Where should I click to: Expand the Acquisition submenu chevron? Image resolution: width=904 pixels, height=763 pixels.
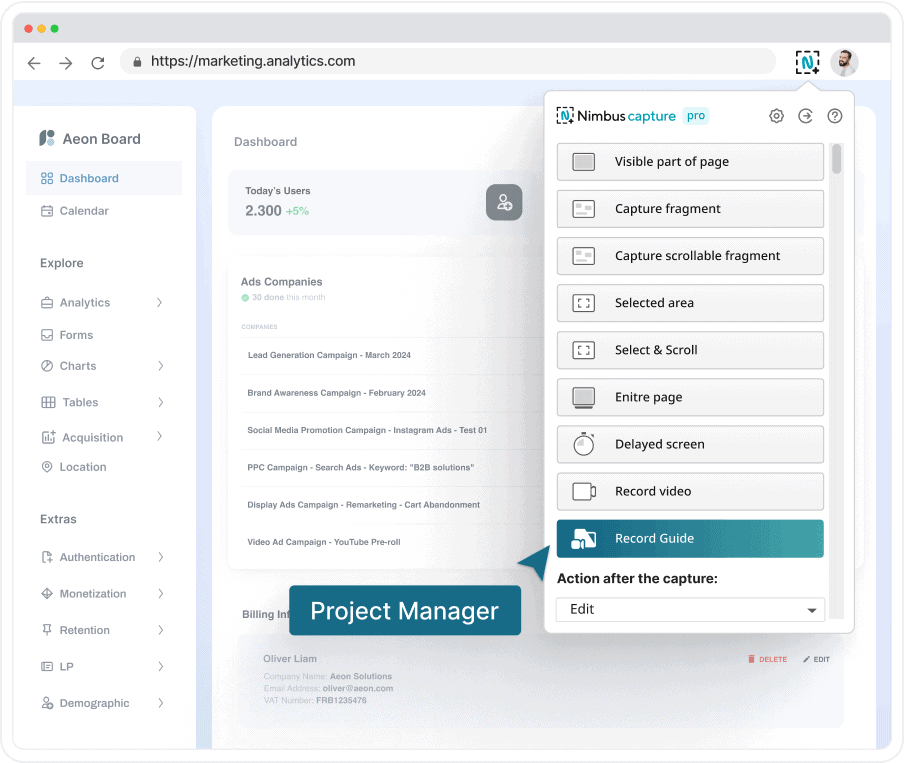160,437
